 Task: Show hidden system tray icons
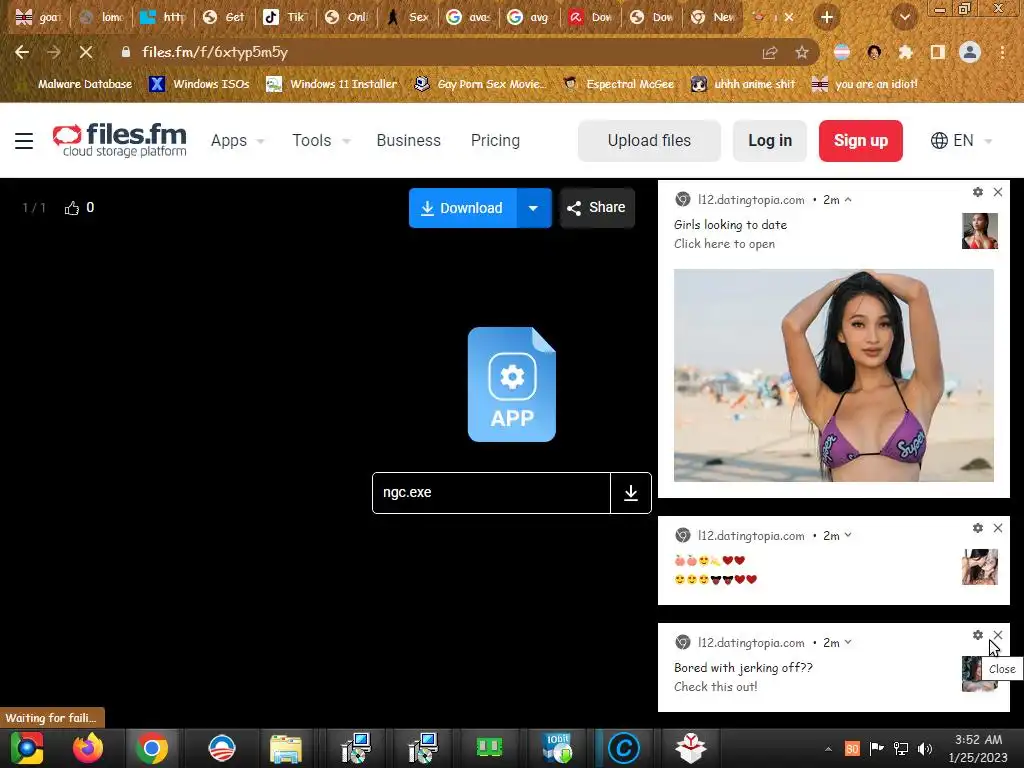tap(828, 749)
